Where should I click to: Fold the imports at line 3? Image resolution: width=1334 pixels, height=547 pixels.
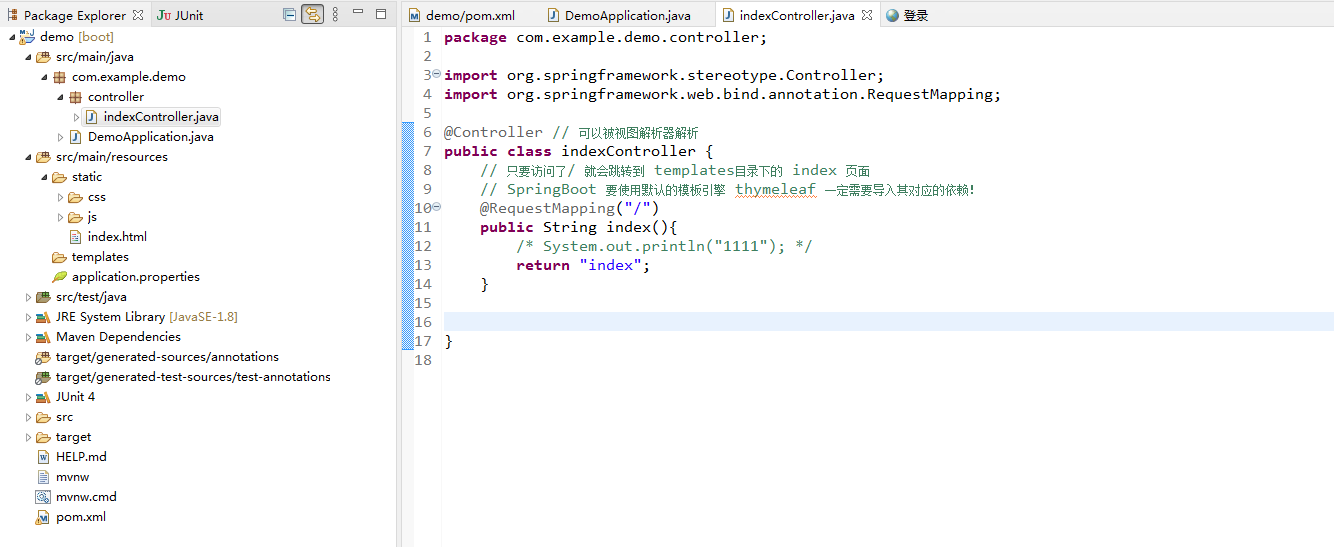pyautogui.click(x=437, y=75)
